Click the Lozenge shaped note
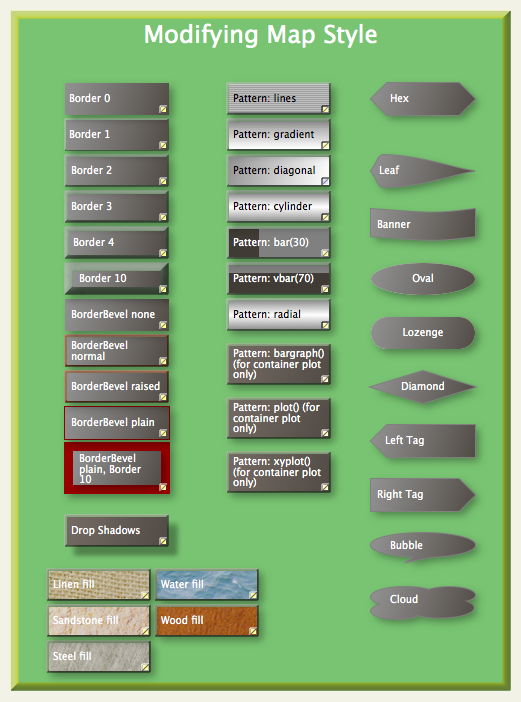521x702 pixels. [x=423, y=333]
